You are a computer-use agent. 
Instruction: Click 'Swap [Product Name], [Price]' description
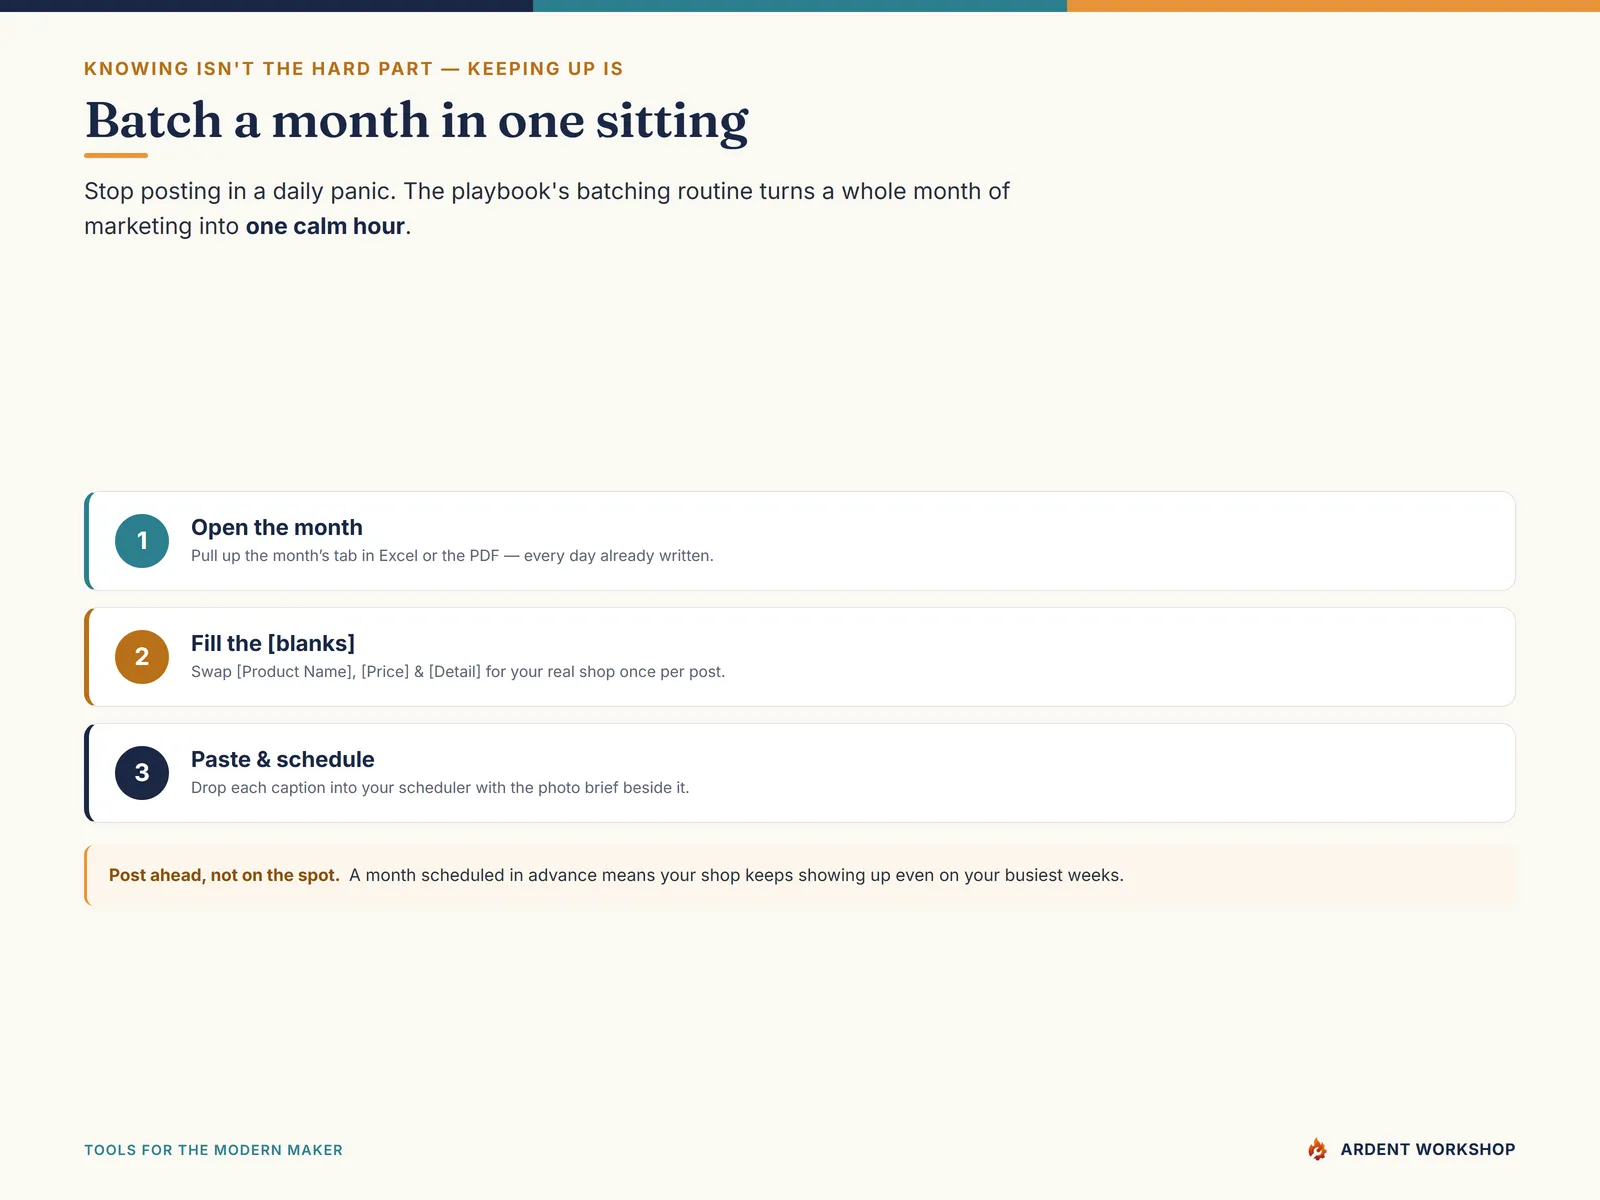pos(458,672)
